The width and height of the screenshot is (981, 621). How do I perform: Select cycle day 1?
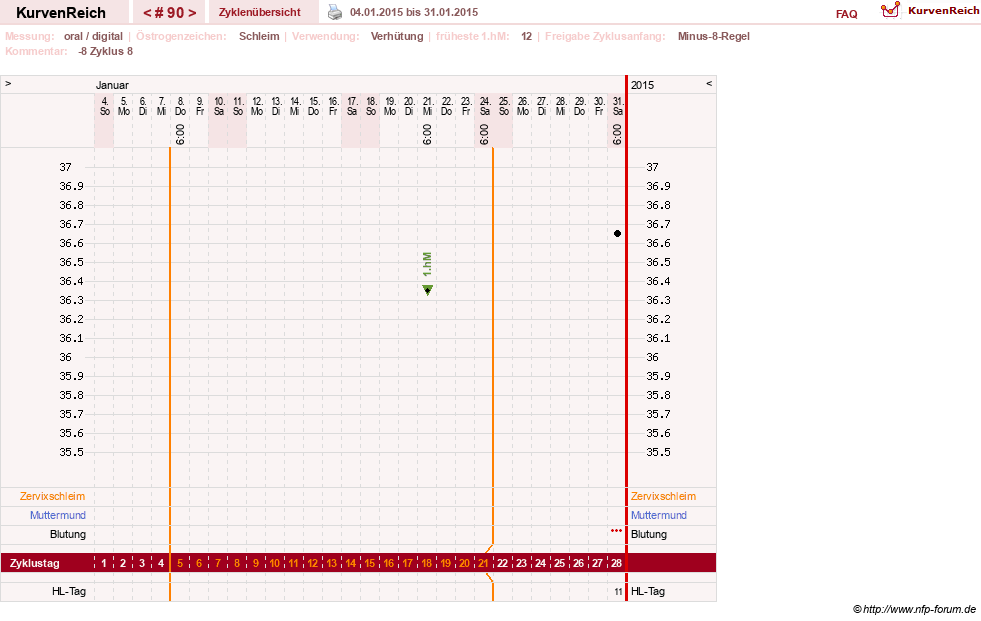pos(104,563)
